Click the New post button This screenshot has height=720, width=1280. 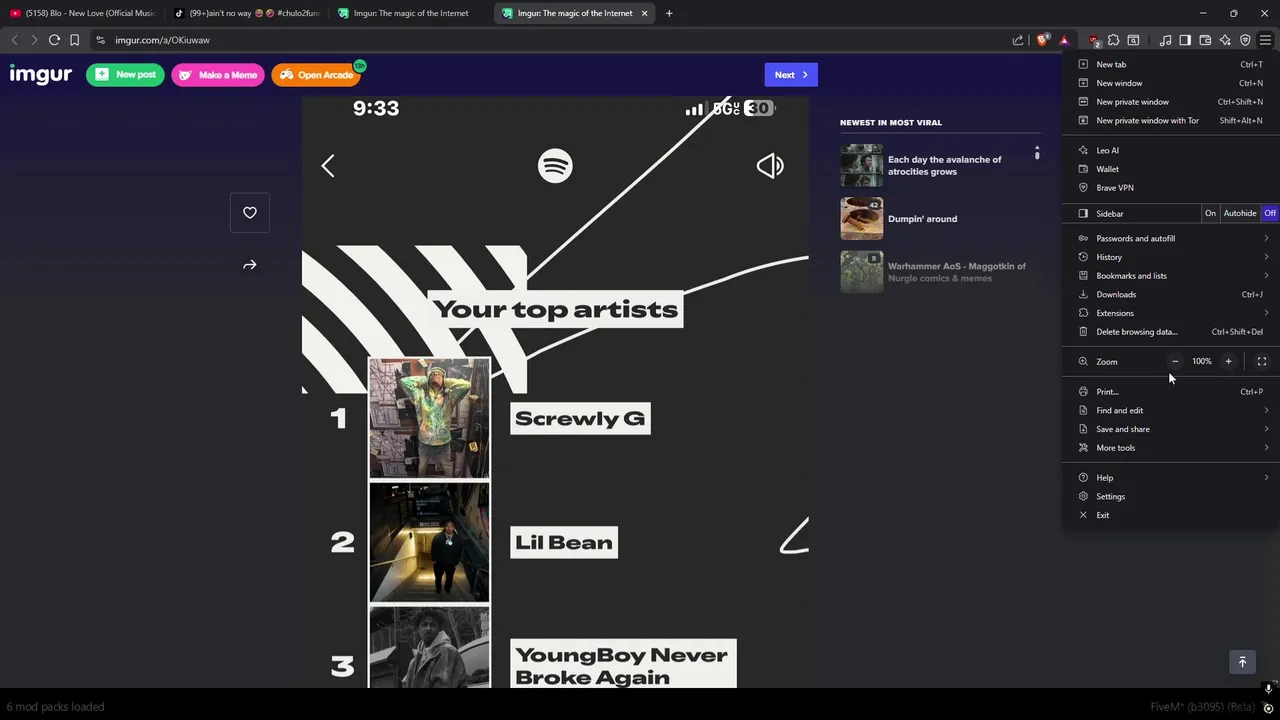[x=125, y=75]
